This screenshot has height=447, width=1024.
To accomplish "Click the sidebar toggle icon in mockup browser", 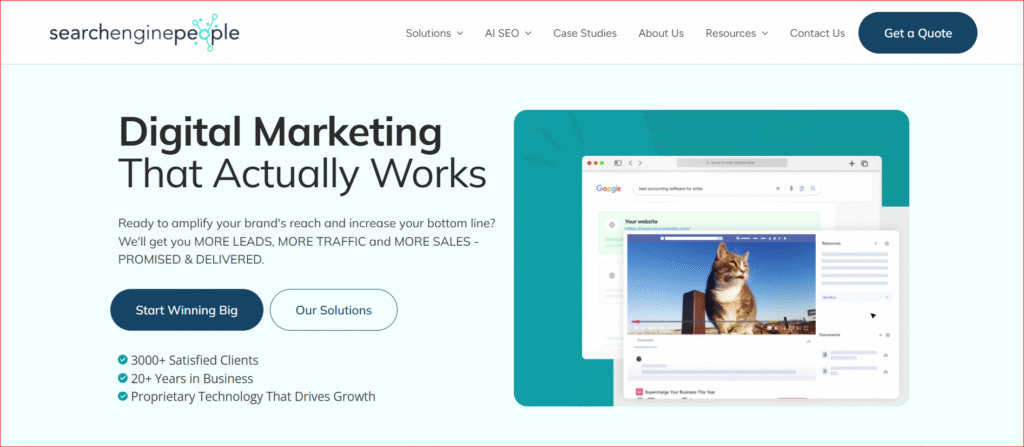I will point(617,163).
